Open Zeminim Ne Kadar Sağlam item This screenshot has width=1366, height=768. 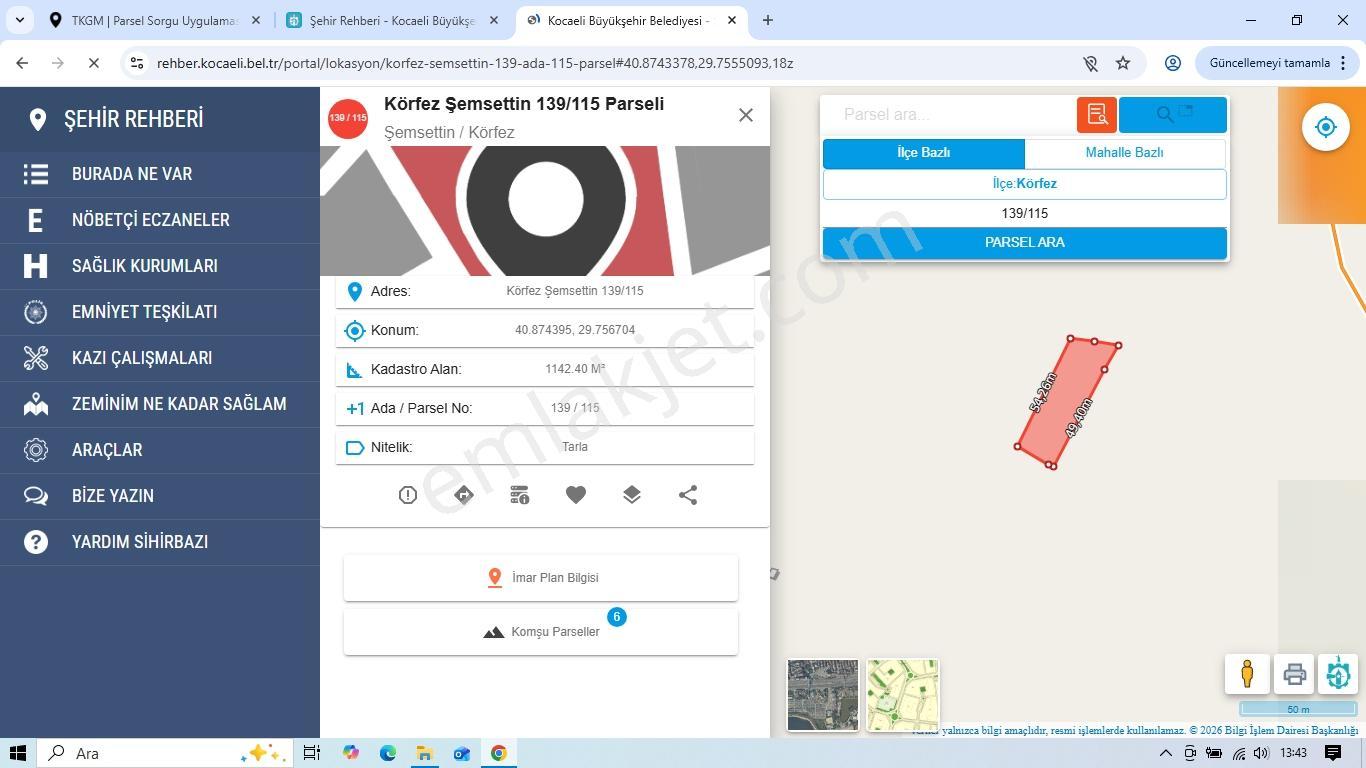[160, 404]
